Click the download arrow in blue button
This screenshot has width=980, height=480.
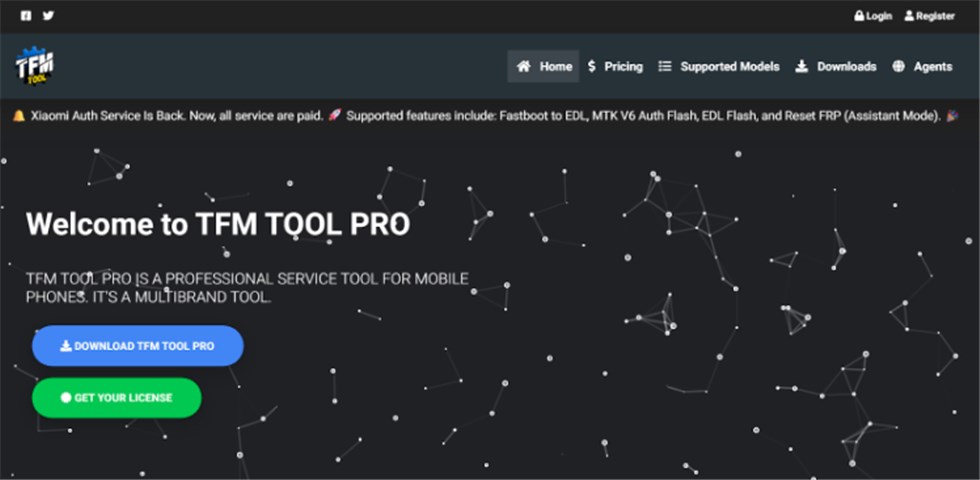pyautogui.click(x=66, y=346)
